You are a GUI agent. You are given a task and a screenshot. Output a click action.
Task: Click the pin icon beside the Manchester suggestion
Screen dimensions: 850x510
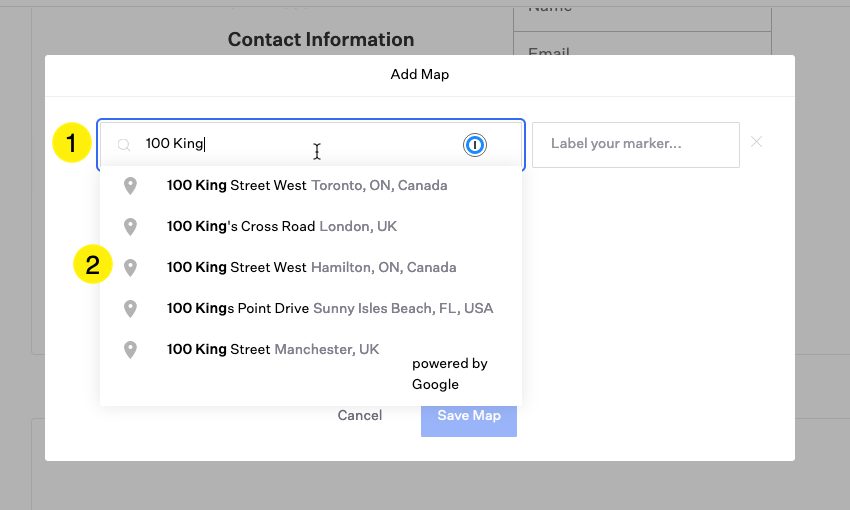click(x=129, y=350)
